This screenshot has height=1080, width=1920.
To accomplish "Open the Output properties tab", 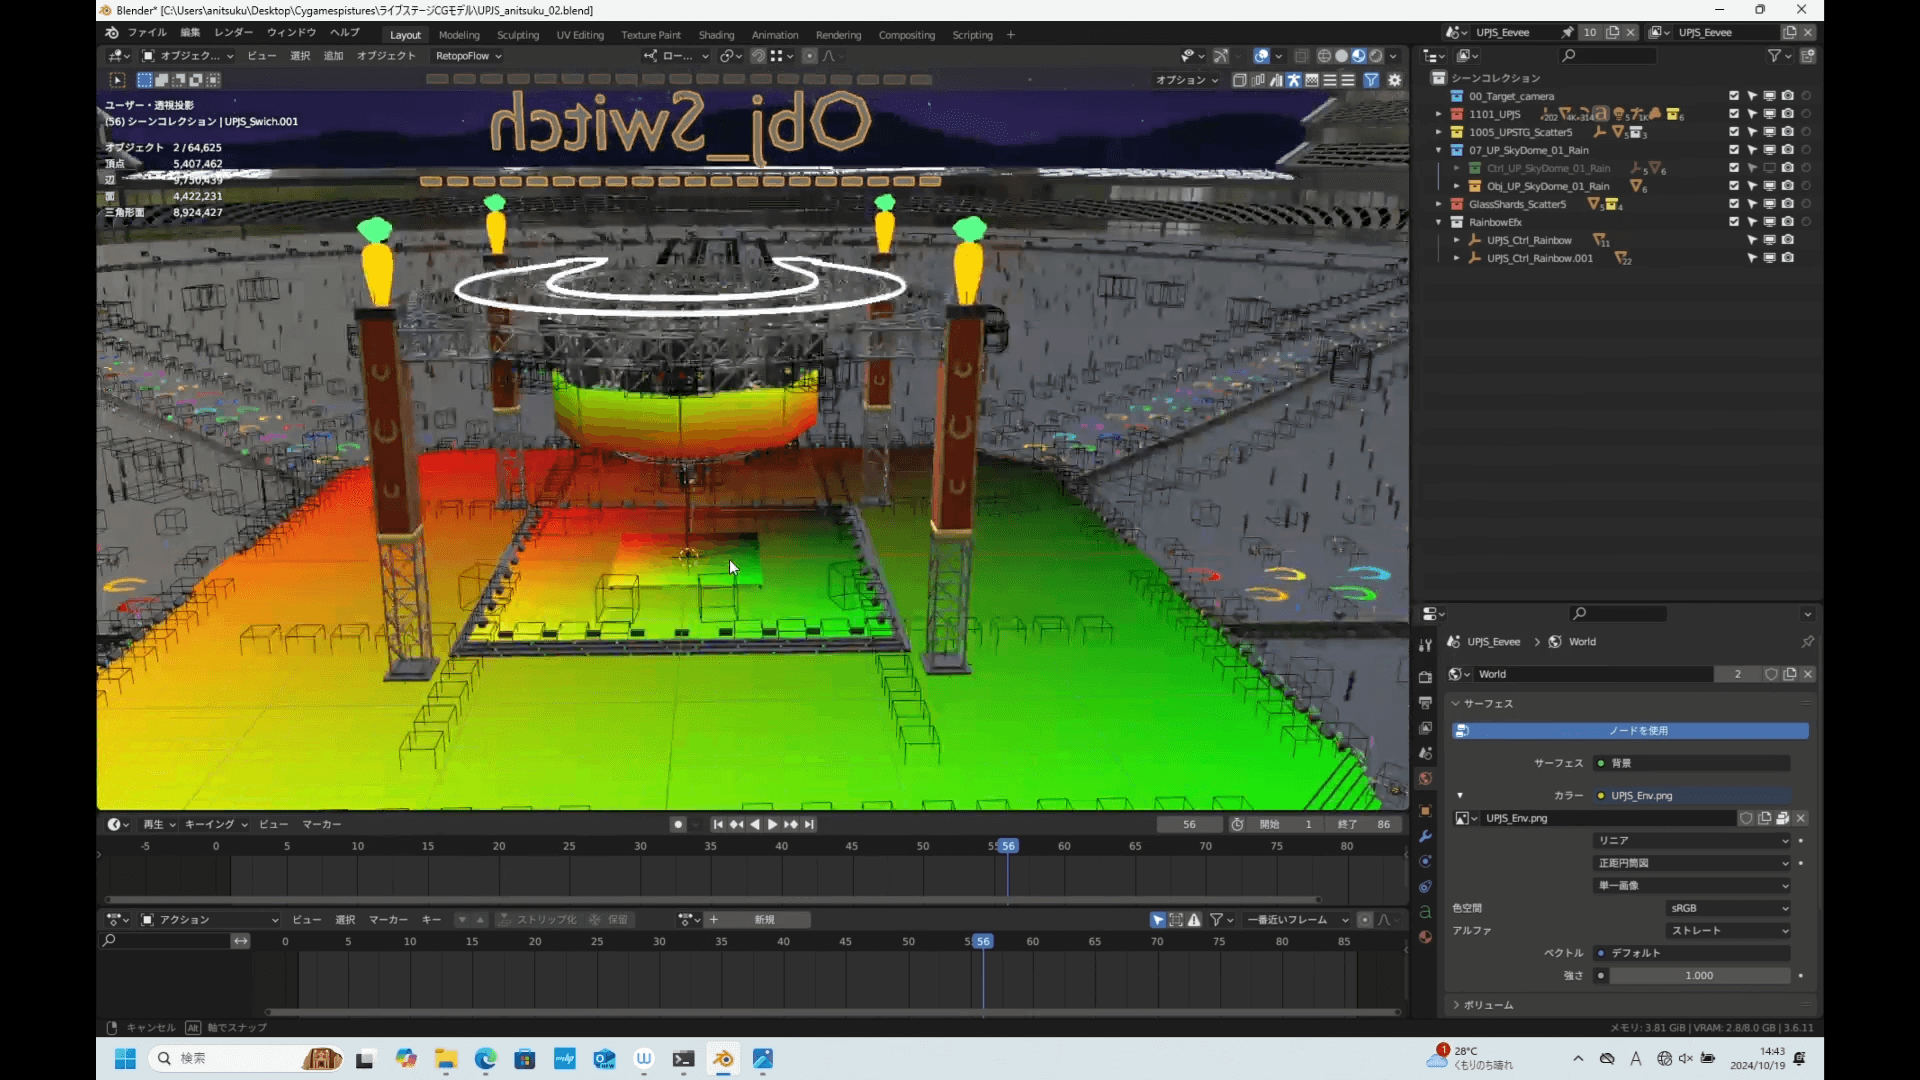I will [1425, 703].
